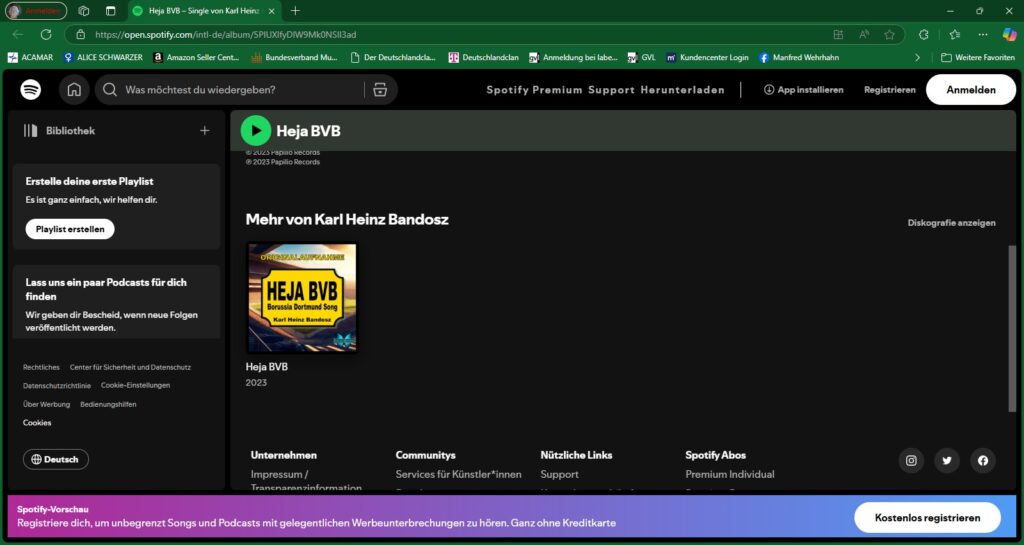Open Spotify Instagram page icon

(911, 460)
